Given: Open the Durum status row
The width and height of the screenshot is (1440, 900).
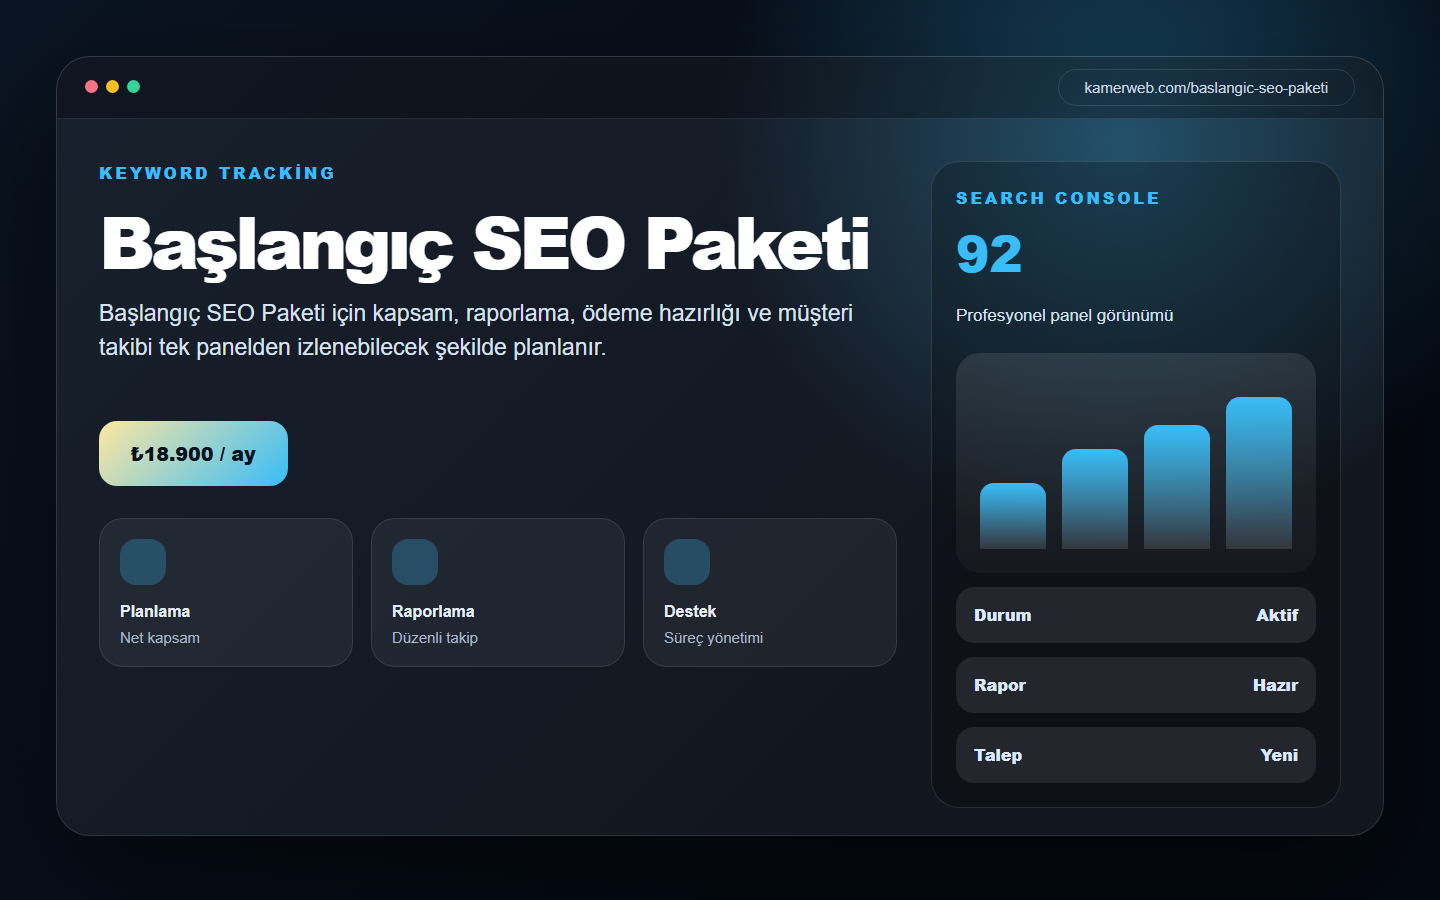Looking at the screenshot, I should tap(1136, 615).
